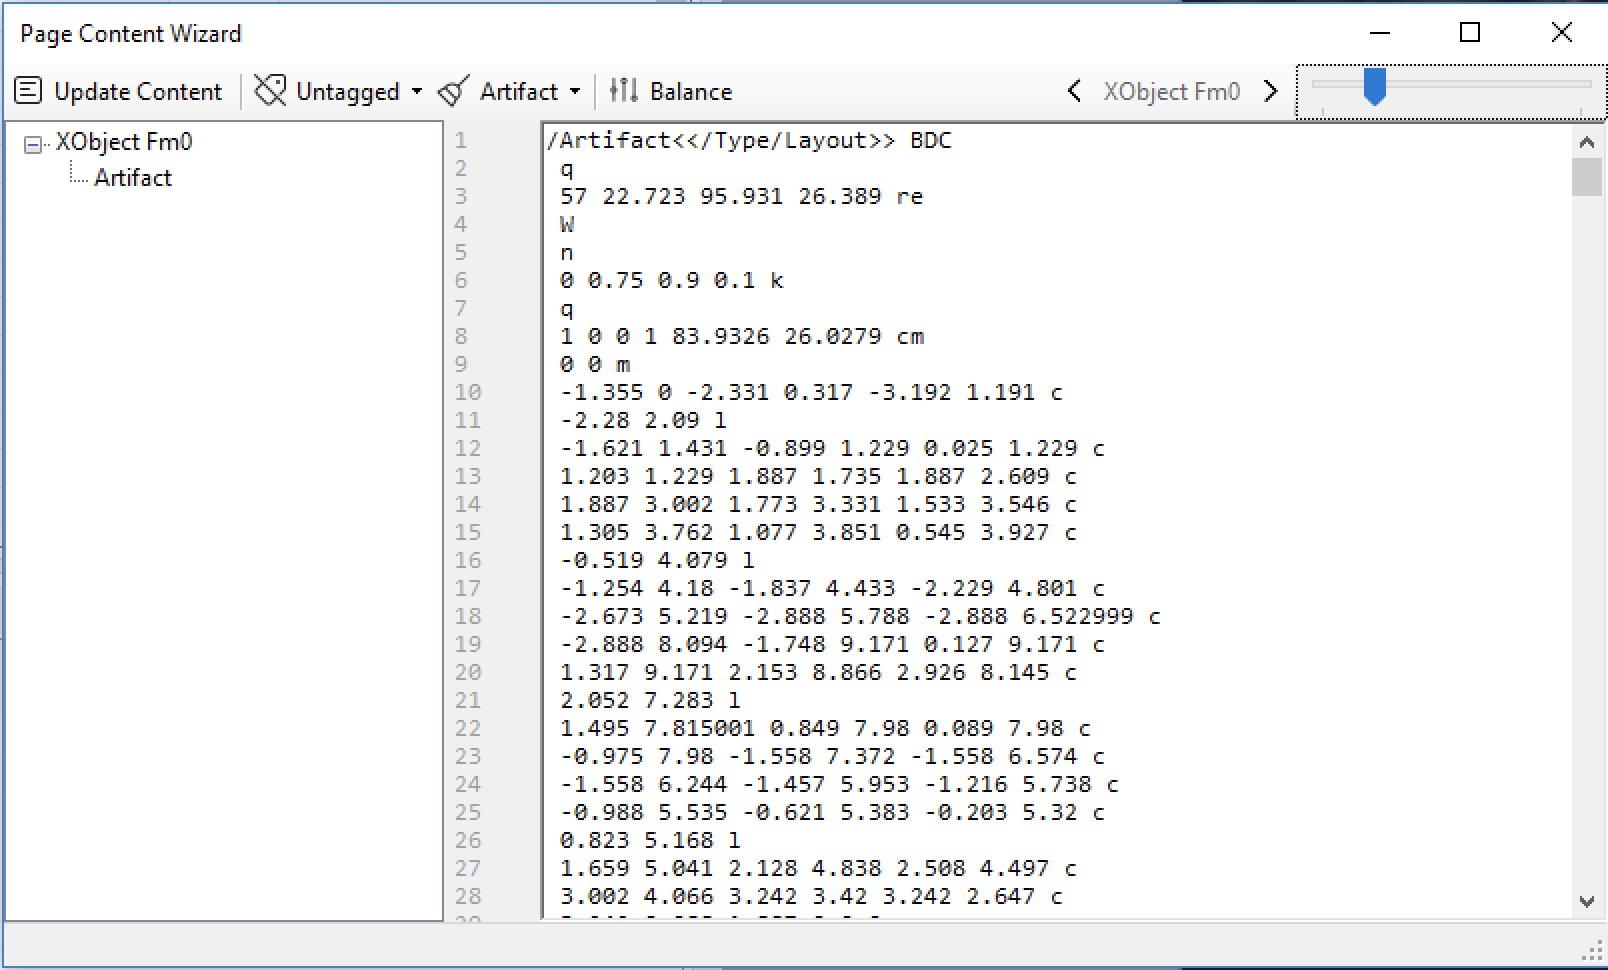Image resolution: width=1608 pixels, height=970 pixels.
Task: Go to previous XObject with left chevron
Action: [x=1074, y=91]
